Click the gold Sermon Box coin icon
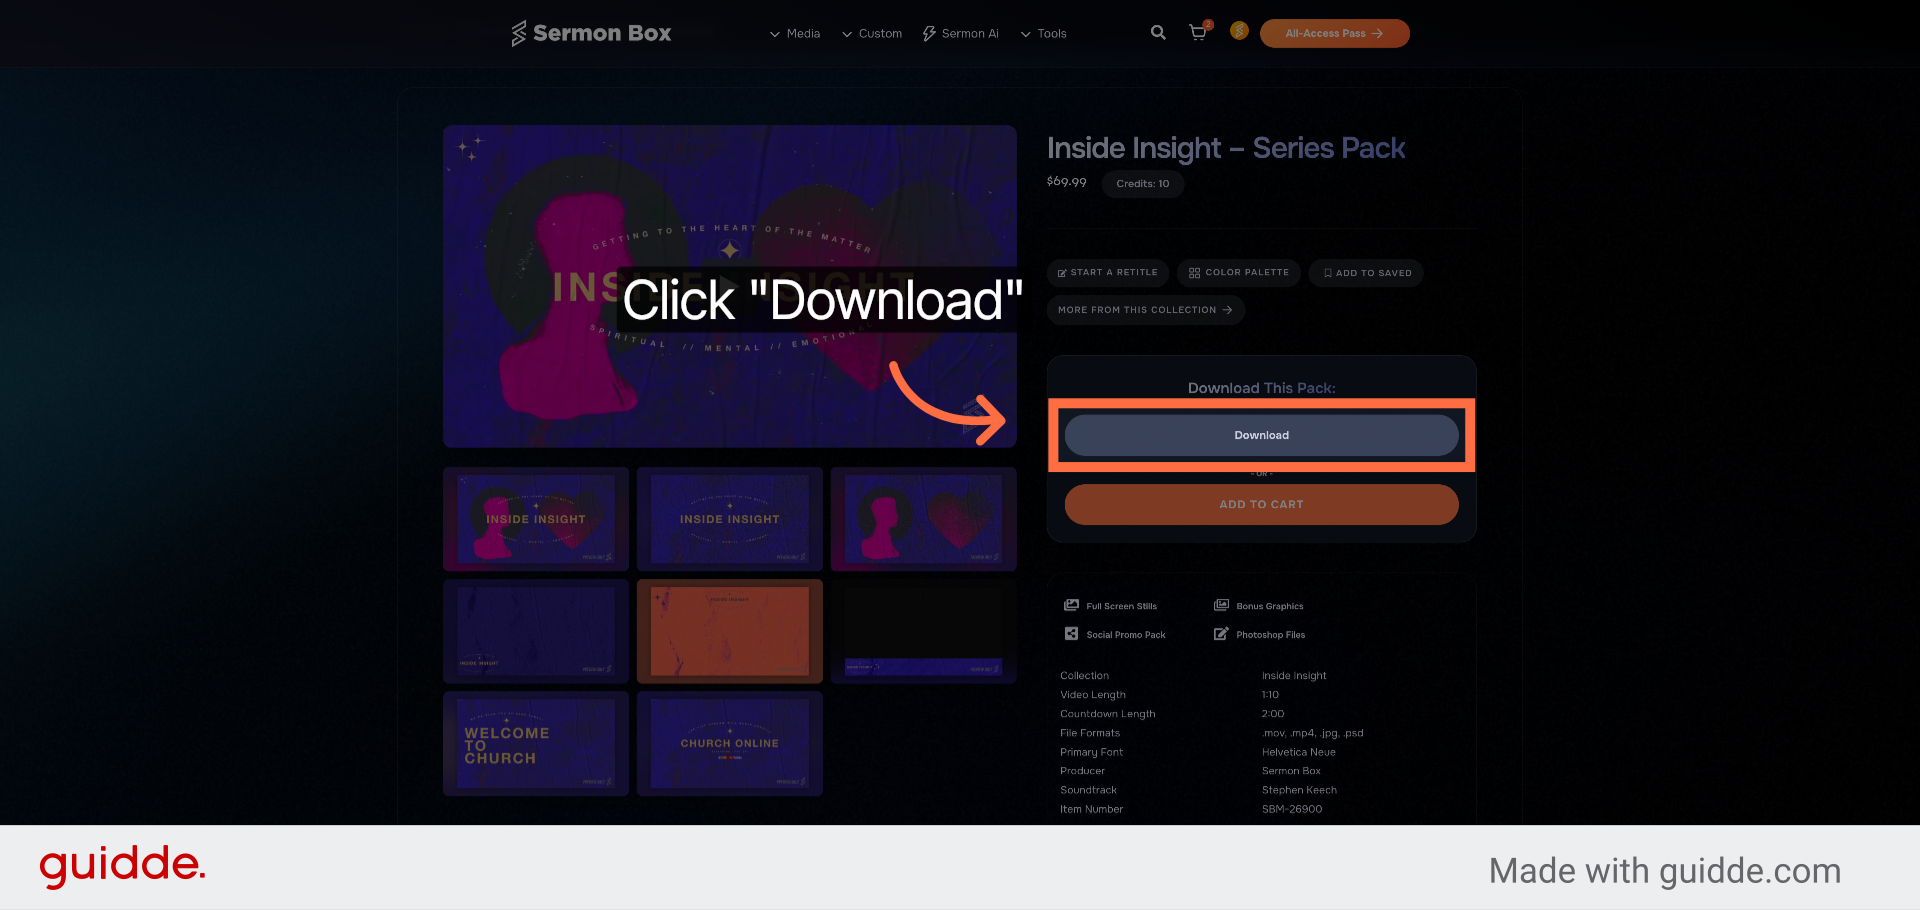The height and width of the screenshot is (910, 1920). [x=1239, y=32]
